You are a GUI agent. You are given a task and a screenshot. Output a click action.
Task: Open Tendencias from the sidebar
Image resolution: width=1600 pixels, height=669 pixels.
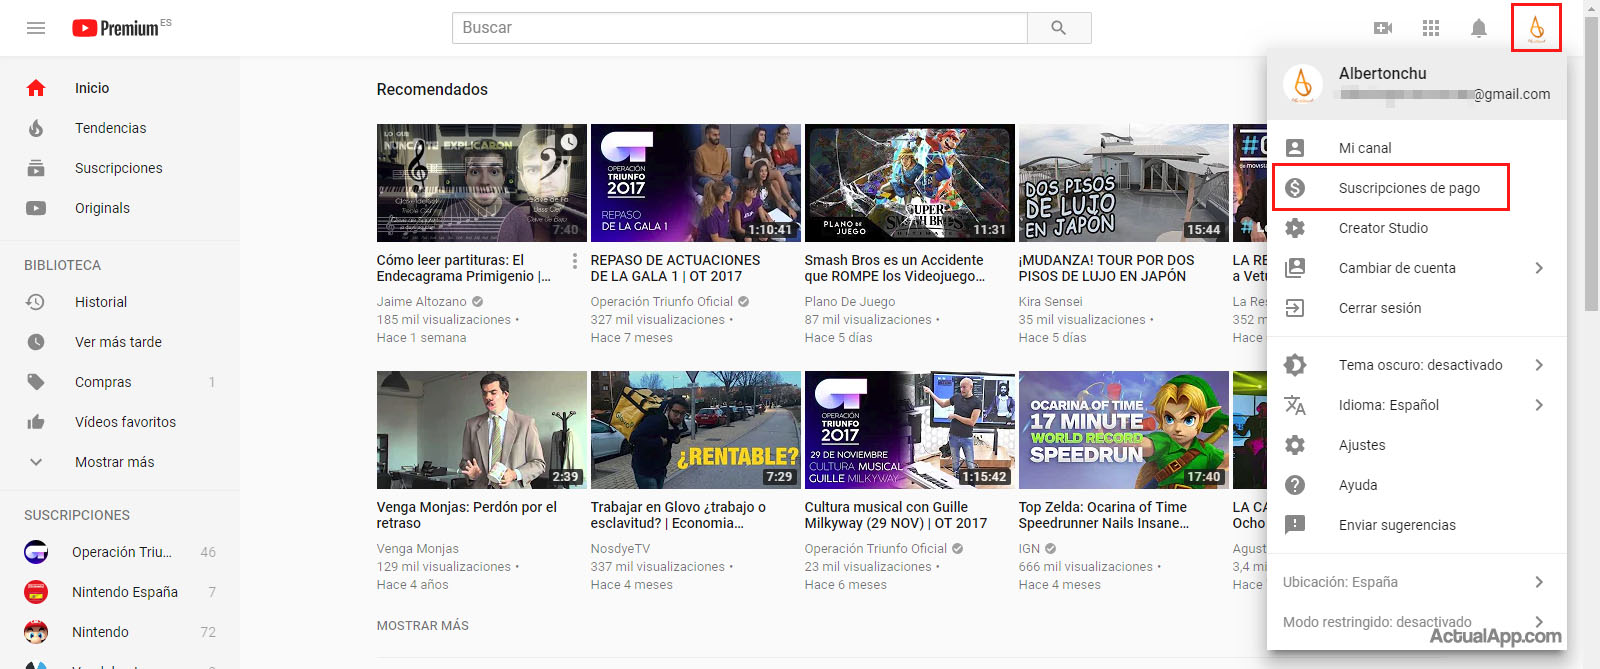(120, 128)
